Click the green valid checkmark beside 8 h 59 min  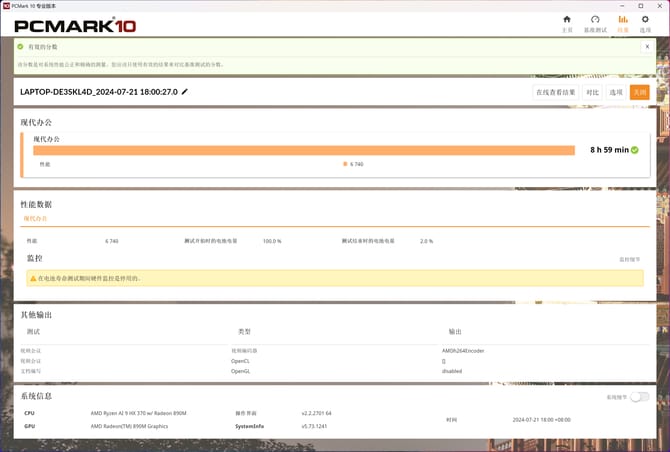click(x=635, y=150)
